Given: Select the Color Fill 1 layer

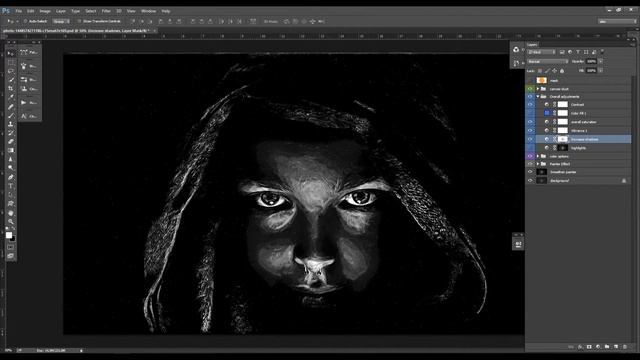Looking at the screenshot, I should 579,113.
